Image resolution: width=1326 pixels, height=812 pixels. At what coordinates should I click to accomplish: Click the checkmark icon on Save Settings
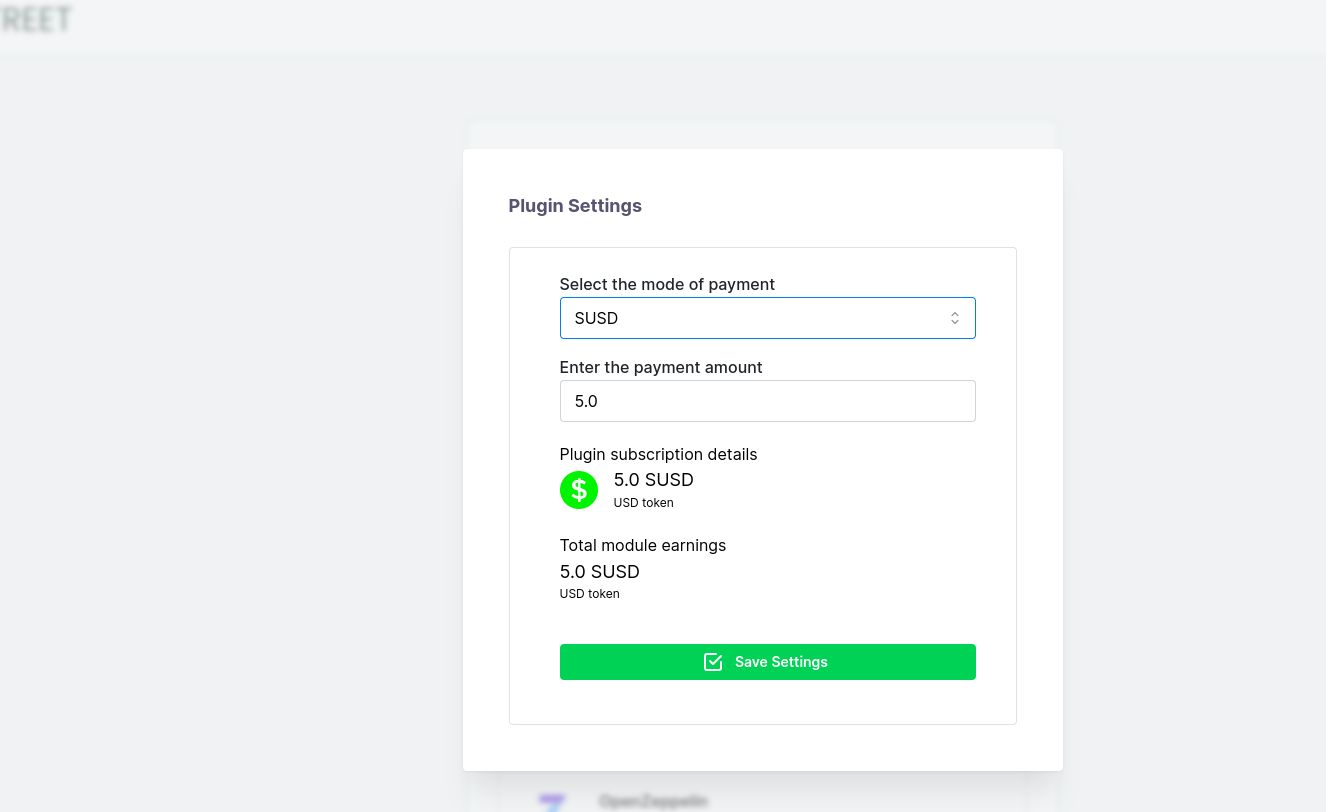click(x=713, y=662)
